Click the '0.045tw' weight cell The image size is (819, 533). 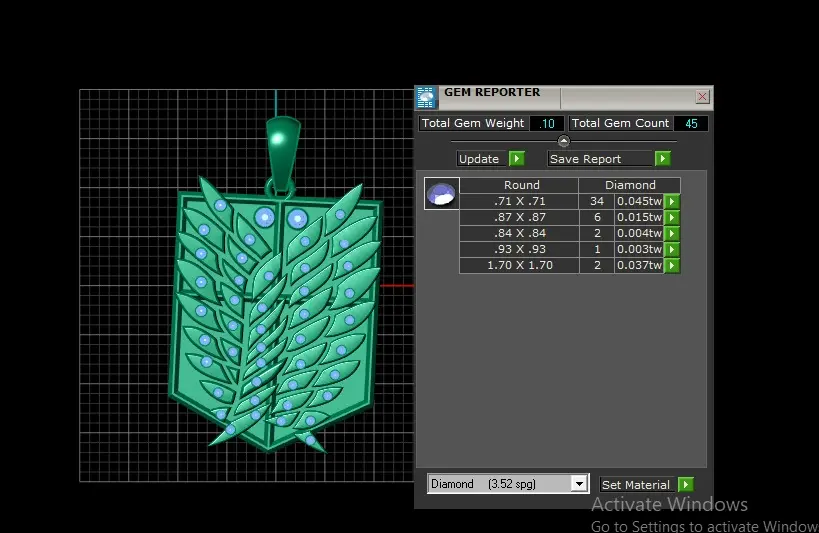639,201
